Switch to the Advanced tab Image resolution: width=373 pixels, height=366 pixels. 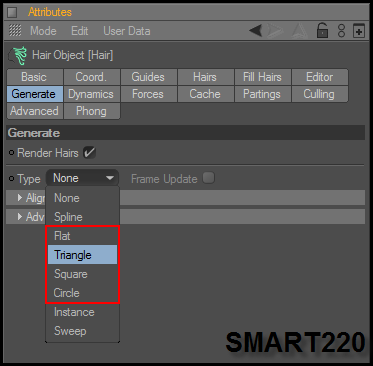pyautogui.click(x=35, y=111)
